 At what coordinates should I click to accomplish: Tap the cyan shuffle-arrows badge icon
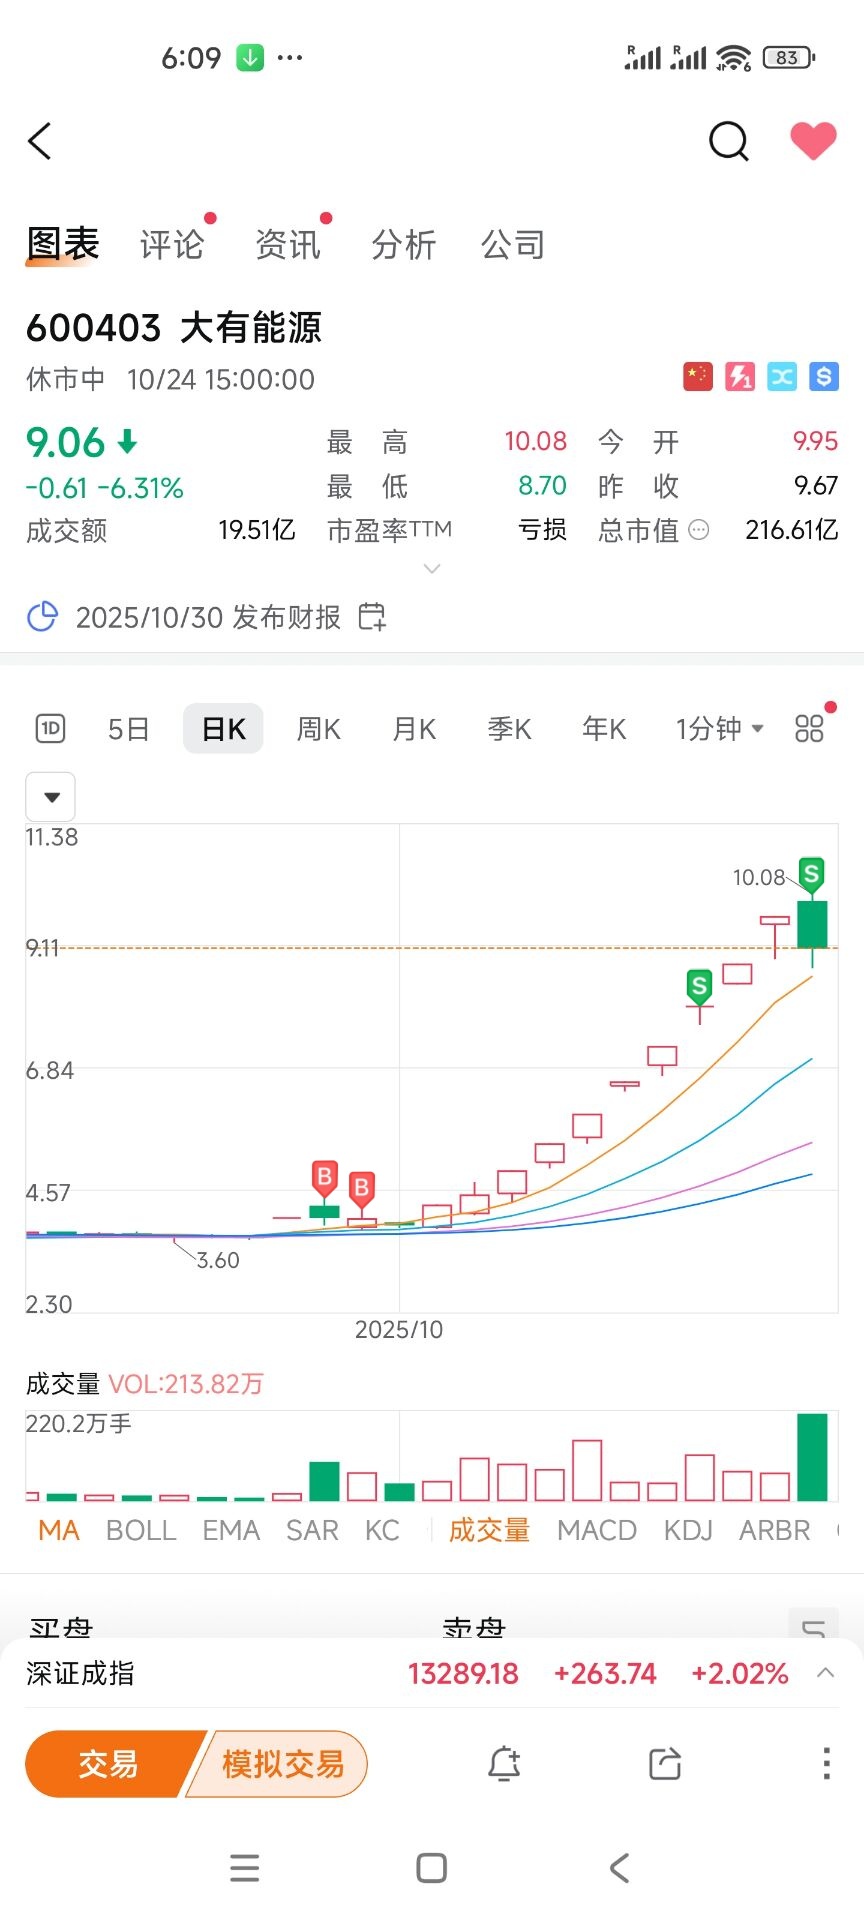click(x=782, y=377)
